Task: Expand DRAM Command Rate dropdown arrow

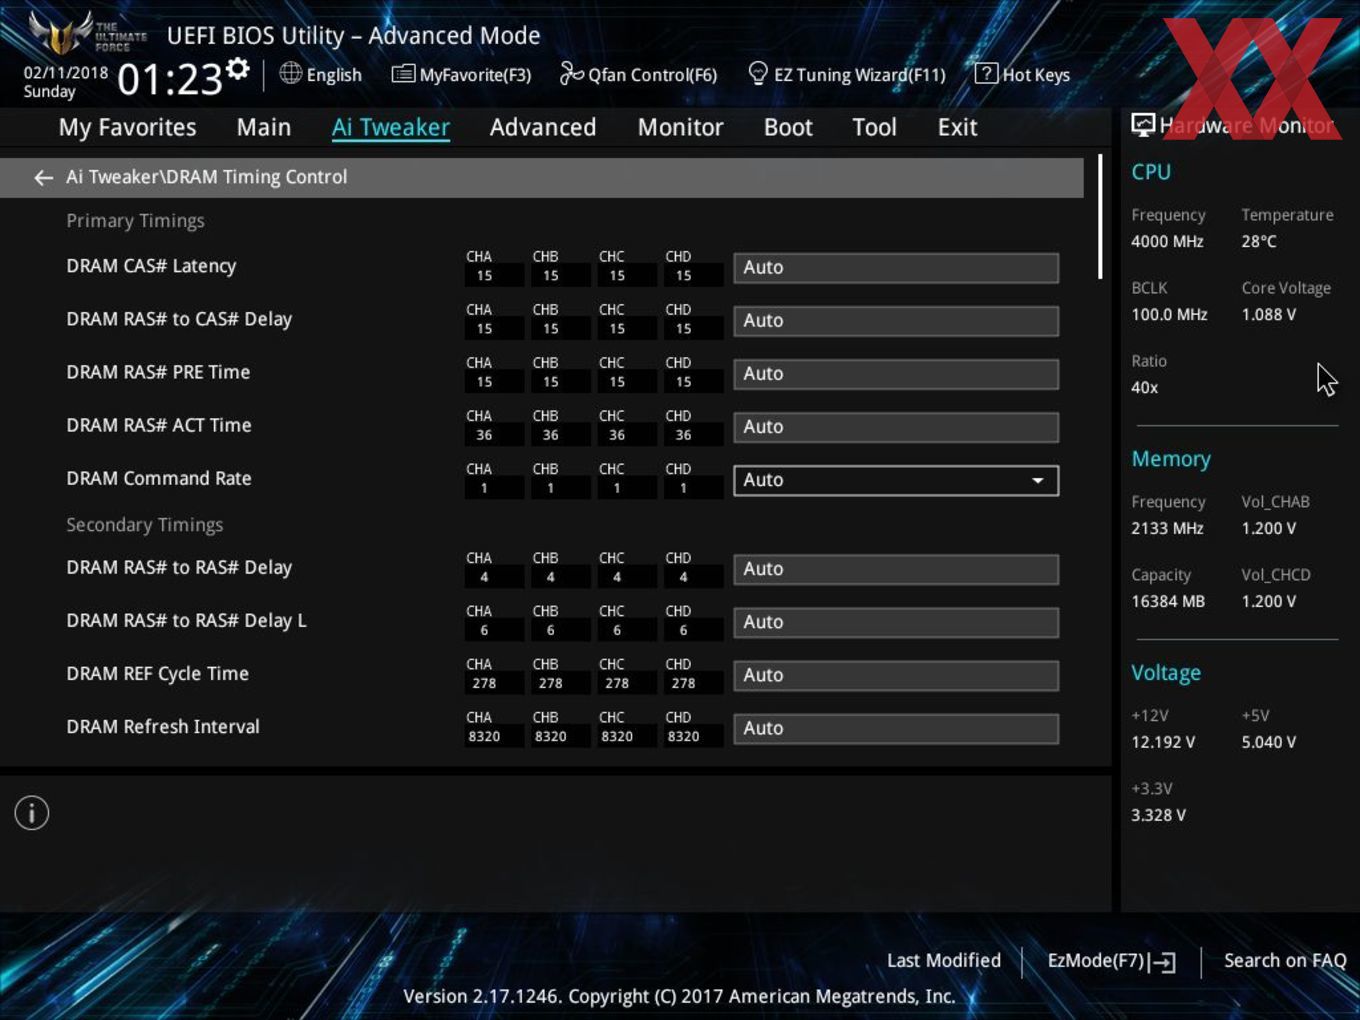Action: 1038,481
